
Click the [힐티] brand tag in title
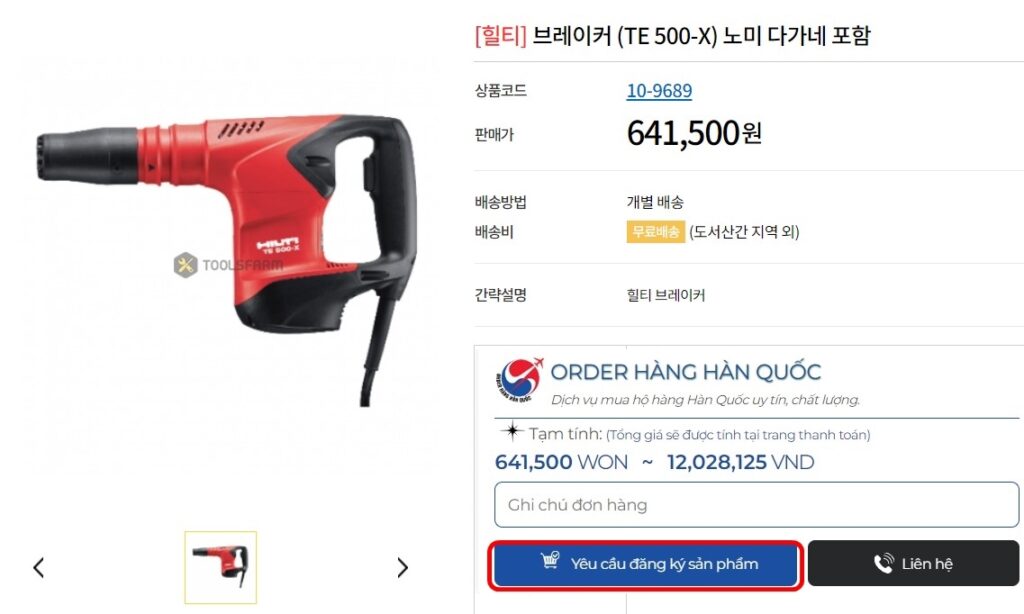500,36
